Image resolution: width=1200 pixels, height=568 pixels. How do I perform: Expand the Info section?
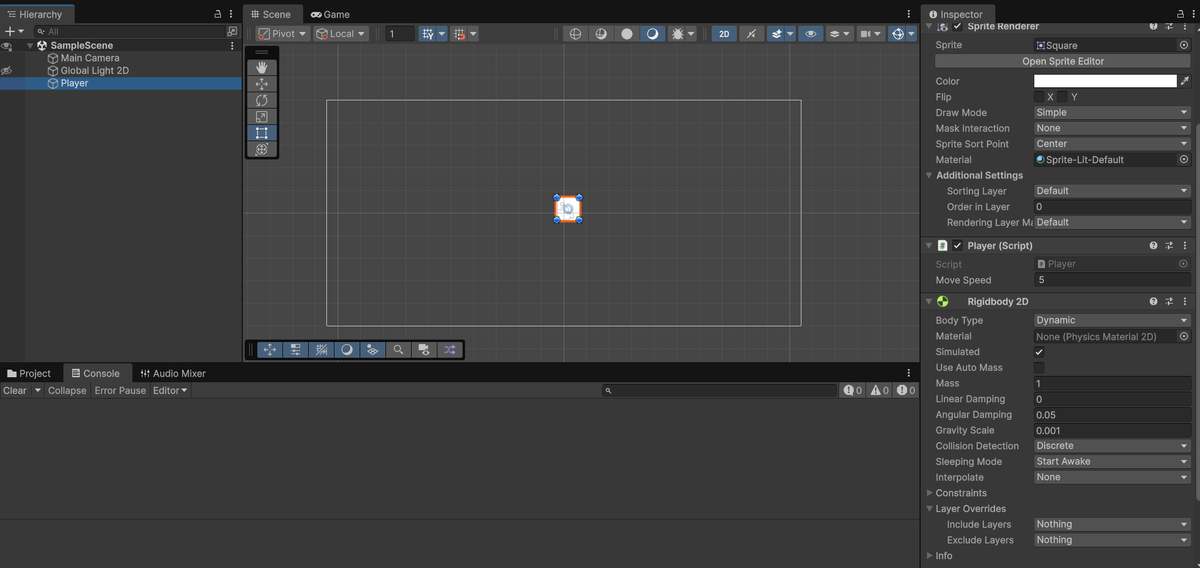coord(929,556)
